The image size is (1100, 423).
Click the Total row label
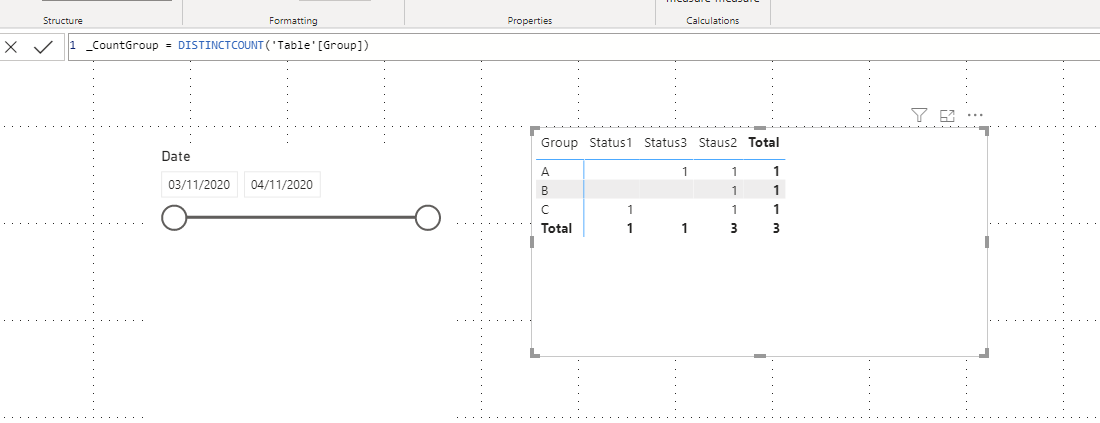tap(556, 228)
